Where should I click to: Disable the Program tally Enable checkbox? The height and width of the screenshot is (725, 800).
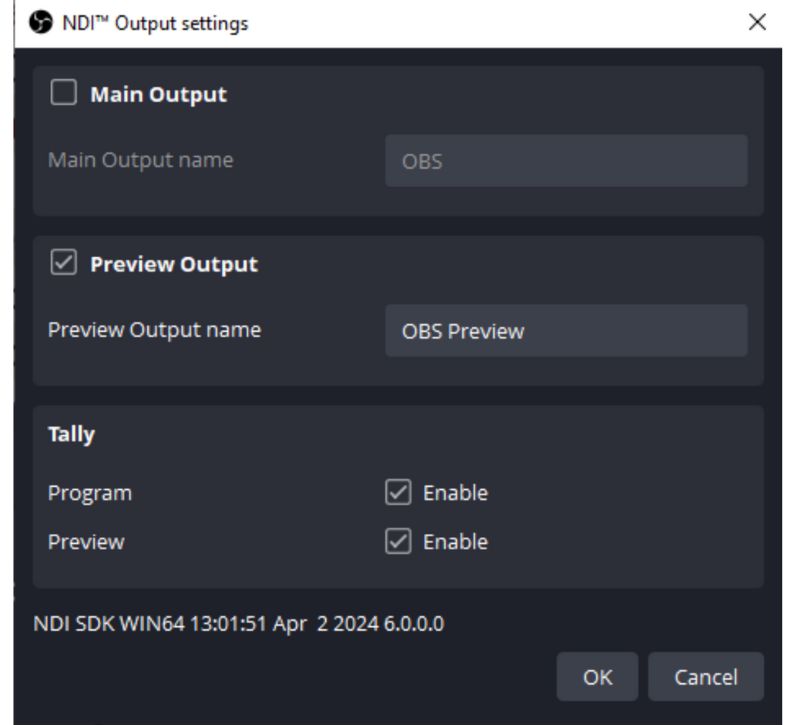pyautogui.click(x=398, y=492)
